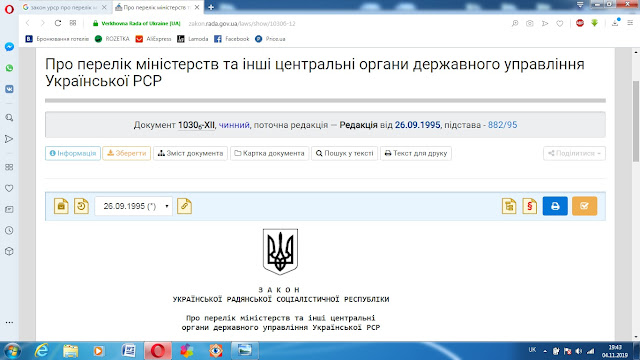Open Картка документа
The width and height of the screenshot is (640, 360).
click(269, 153)
